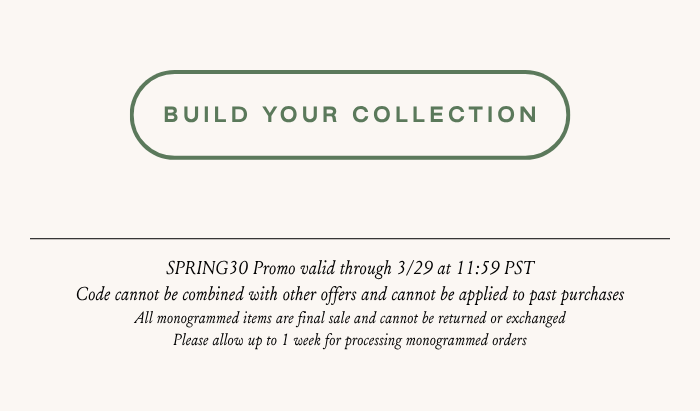Image resolution: width=700 pixels, height=411 pixels.
Task: Click the line starting "Code cannot be combined"
Action: [x=350, y=295]
